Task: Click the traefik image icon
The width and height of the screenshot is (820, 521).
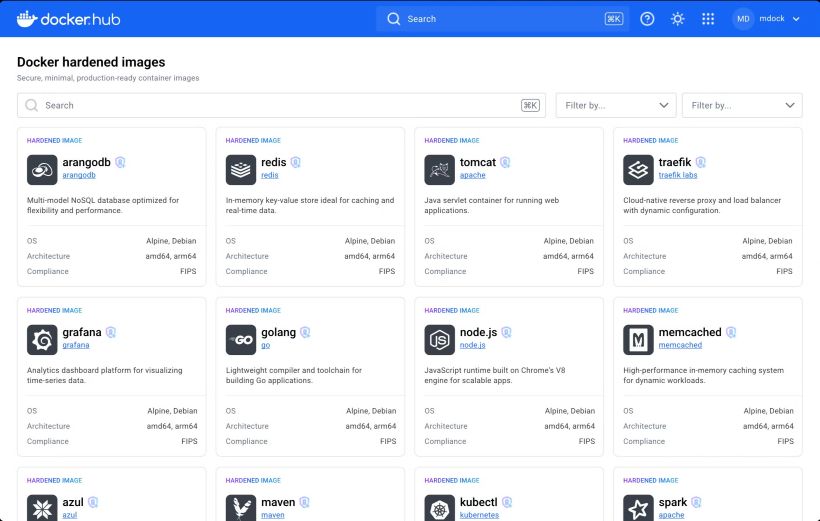Action: pyautogui.click(x=638, y=169)
